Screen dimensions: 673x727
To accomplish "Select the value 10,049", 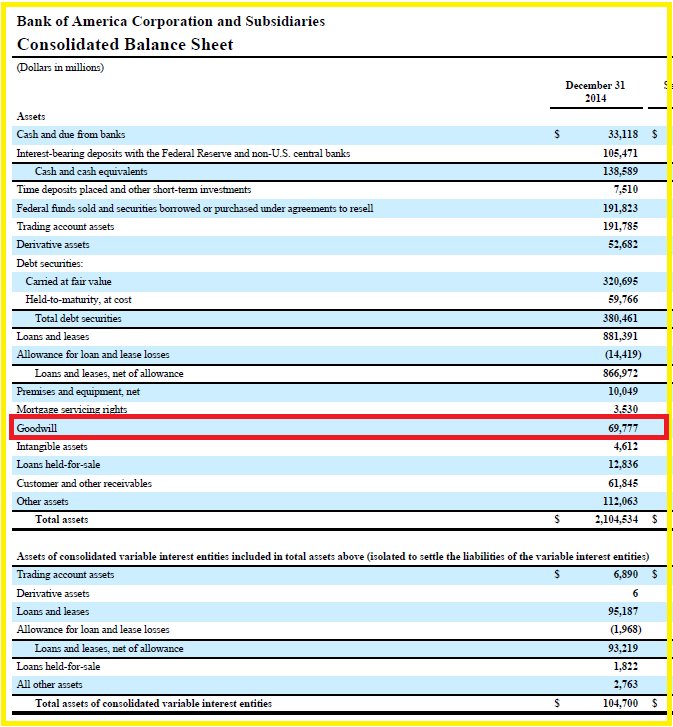I will coord(623,391).
